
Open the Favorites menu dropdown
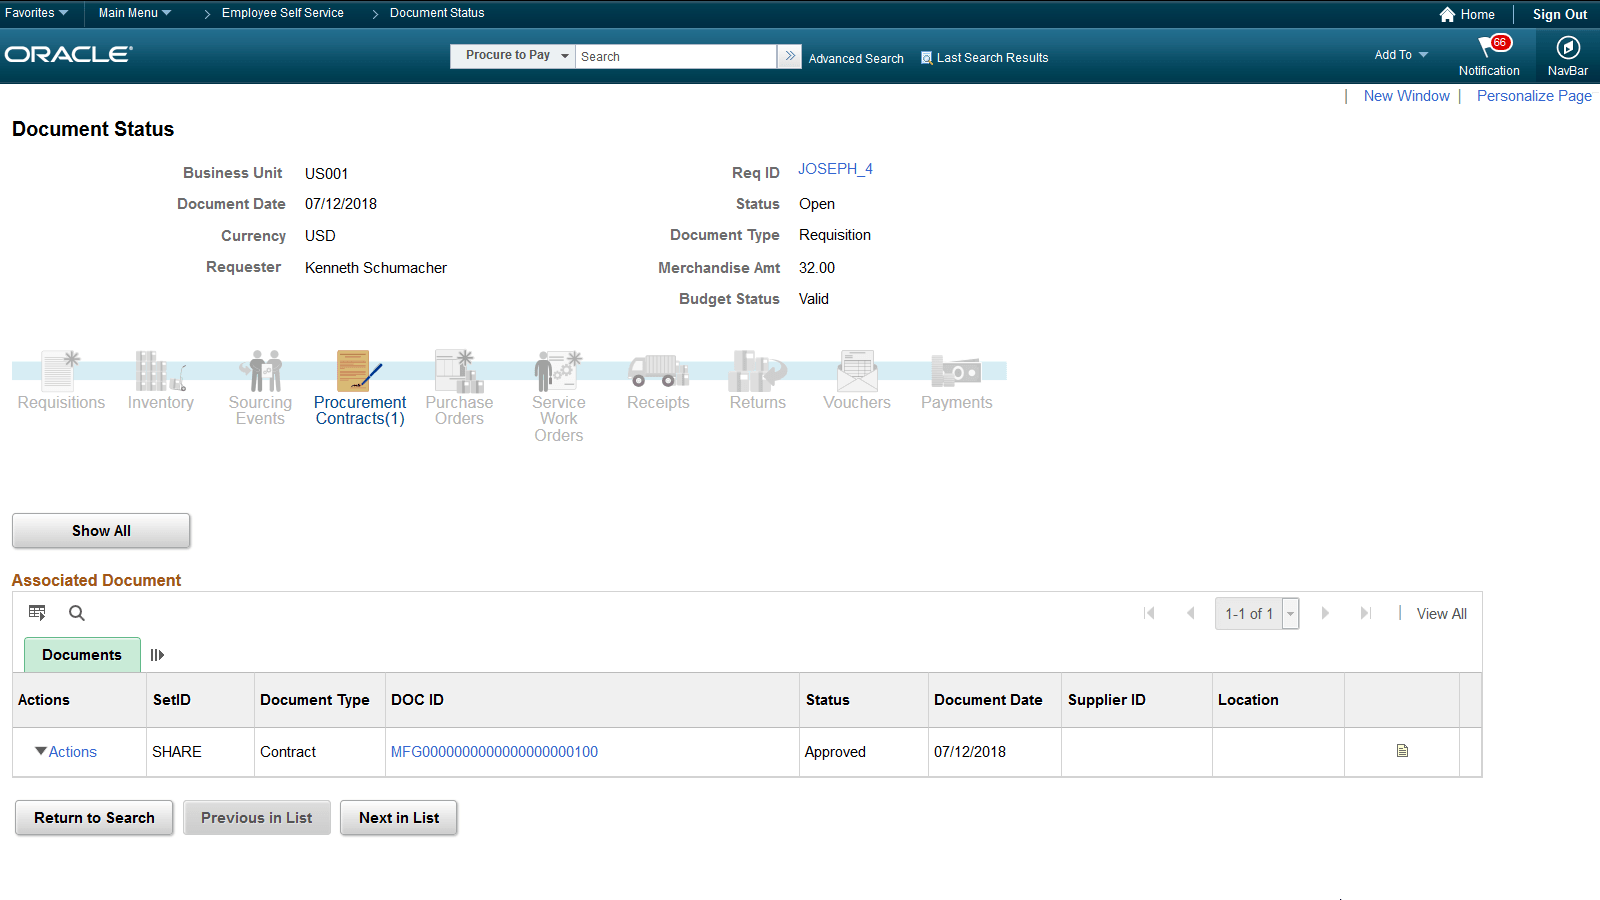point(36,13)
